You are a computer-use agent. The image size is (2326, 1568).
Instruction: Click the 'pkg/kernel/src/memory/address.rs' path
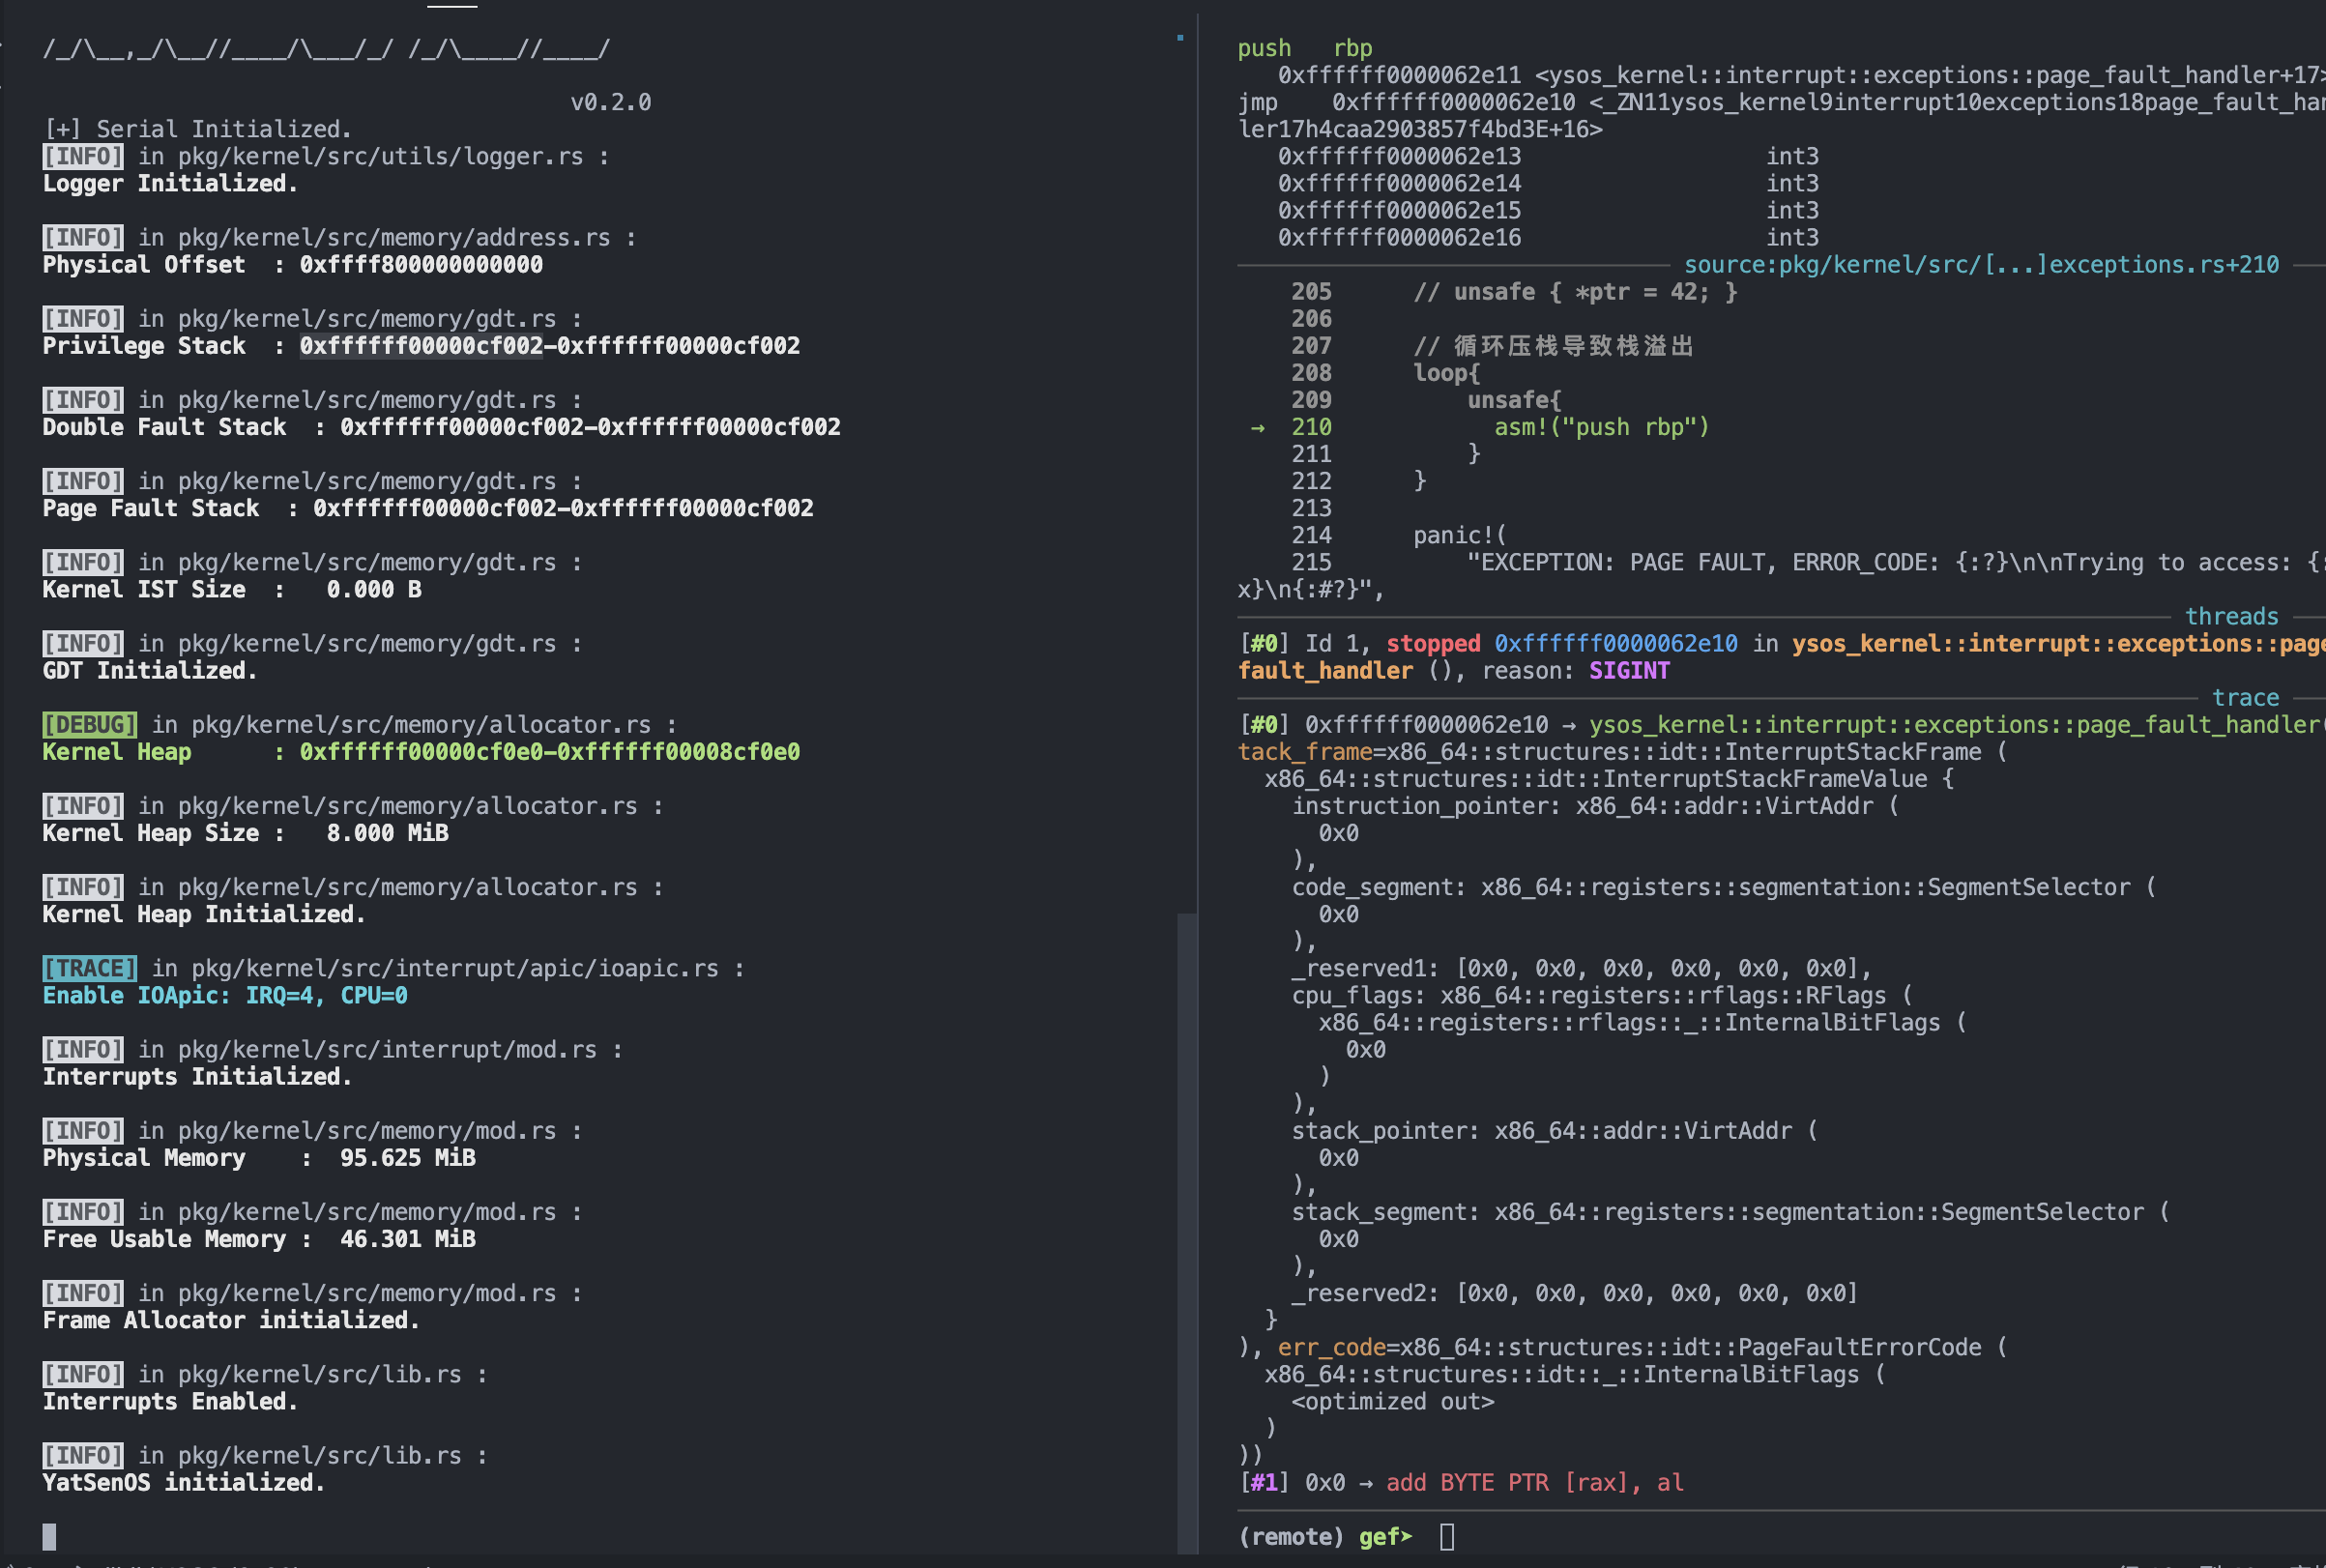point(394,237)
